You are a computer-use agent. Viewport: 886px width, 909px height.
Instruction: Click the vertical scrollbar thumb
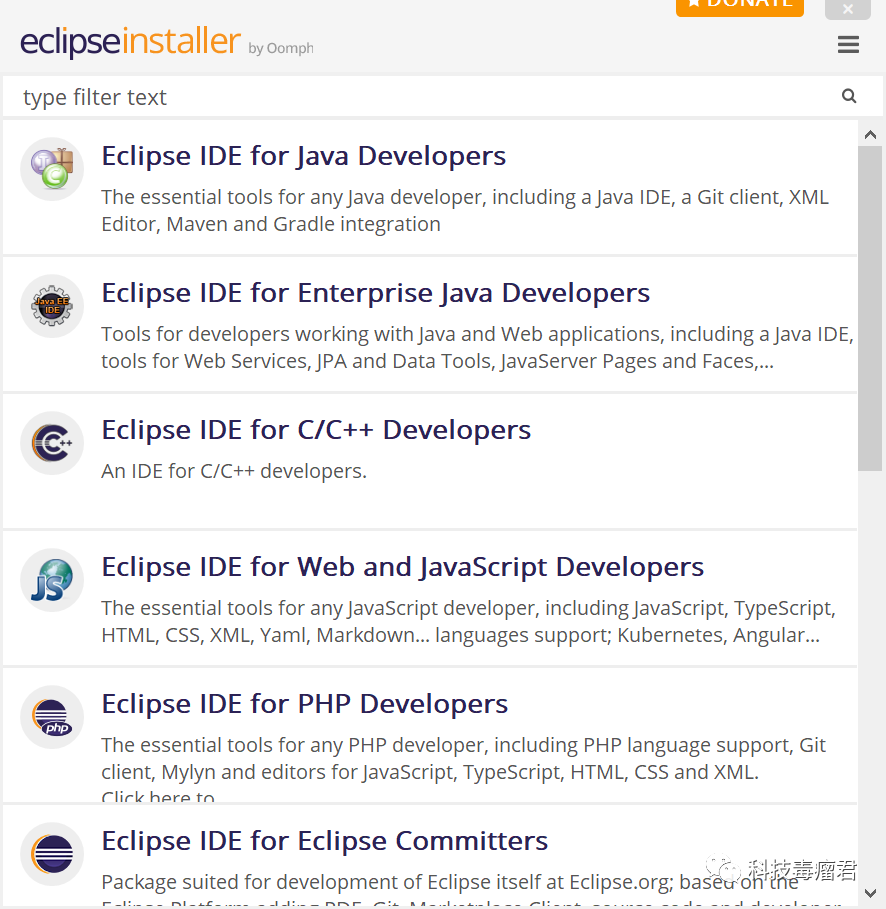[870, 308]
